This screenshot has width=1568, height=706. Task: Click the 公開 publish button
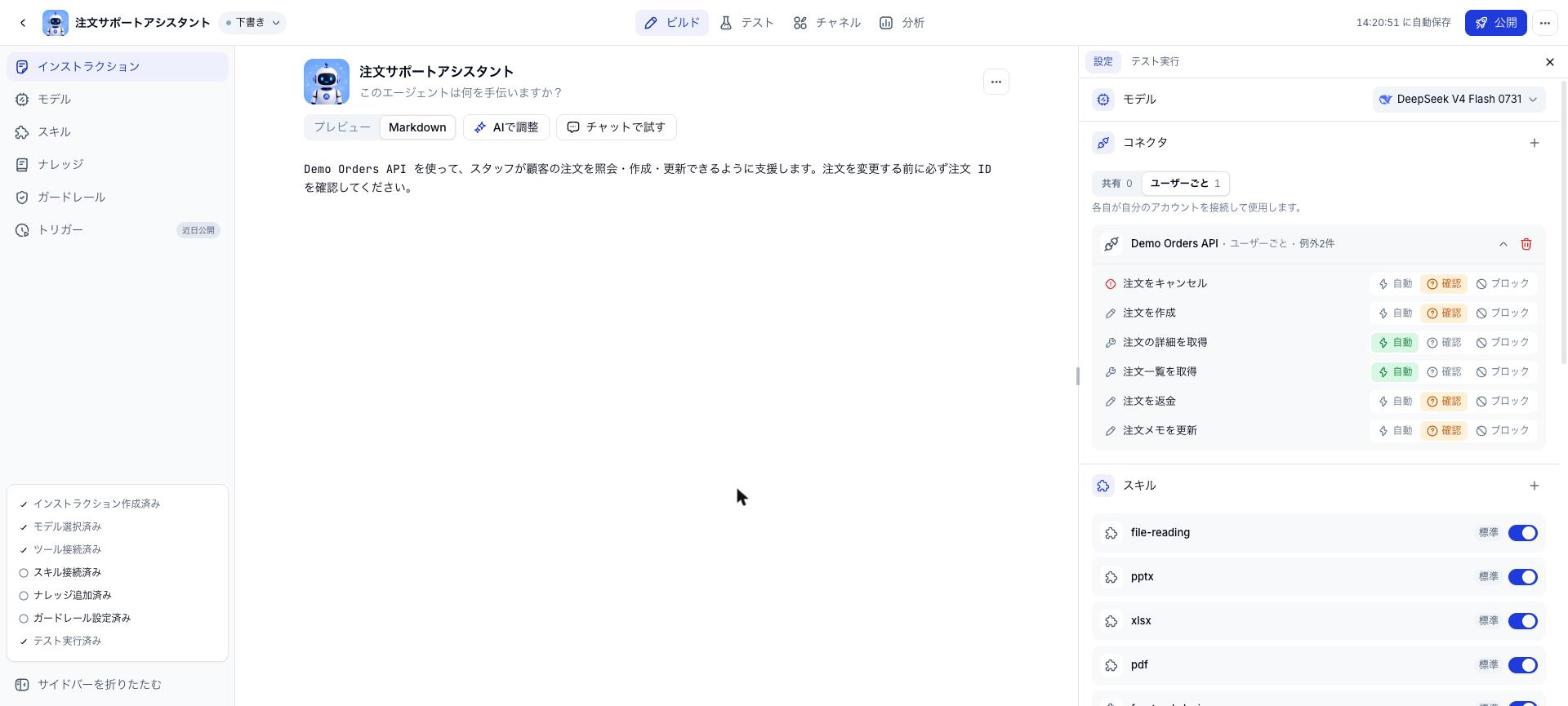coord(1495,22)
